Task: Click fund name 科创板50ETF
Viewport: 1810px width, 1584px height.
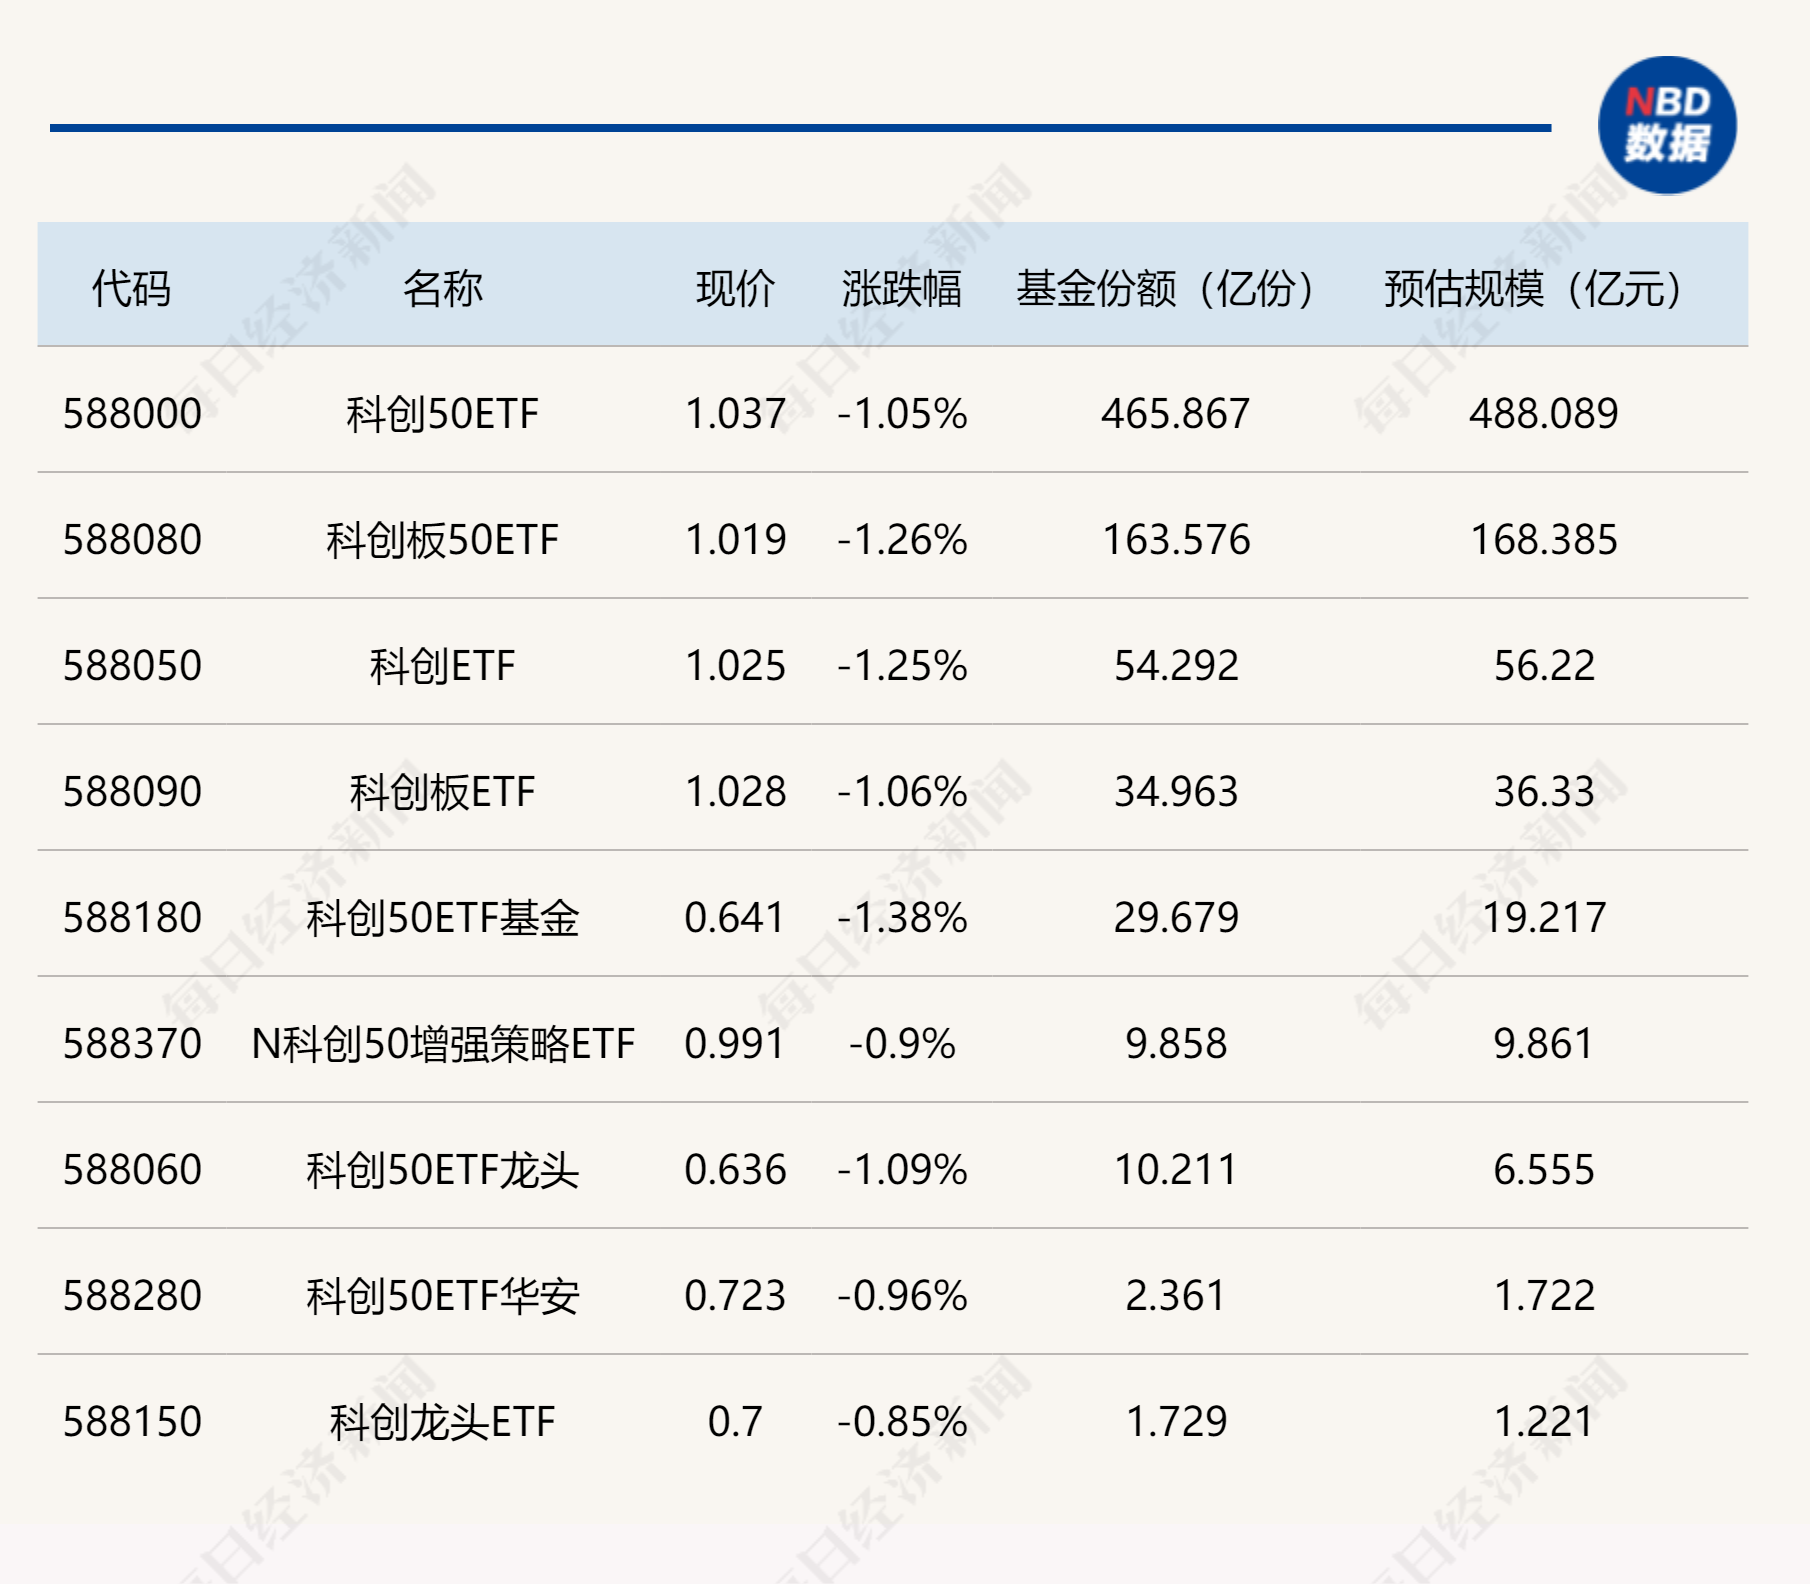Action: tap(442, 540)
